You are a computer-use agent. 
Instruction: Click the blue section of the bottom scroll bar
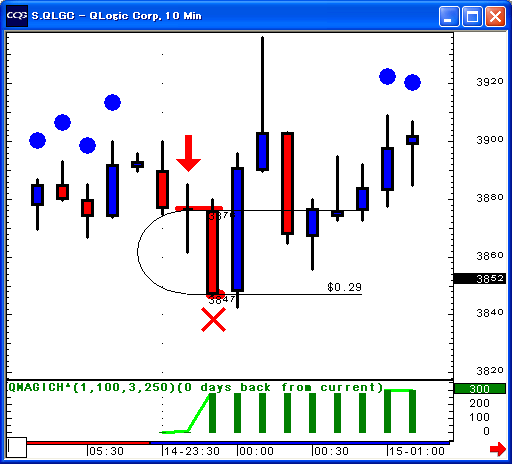point(300,443)
